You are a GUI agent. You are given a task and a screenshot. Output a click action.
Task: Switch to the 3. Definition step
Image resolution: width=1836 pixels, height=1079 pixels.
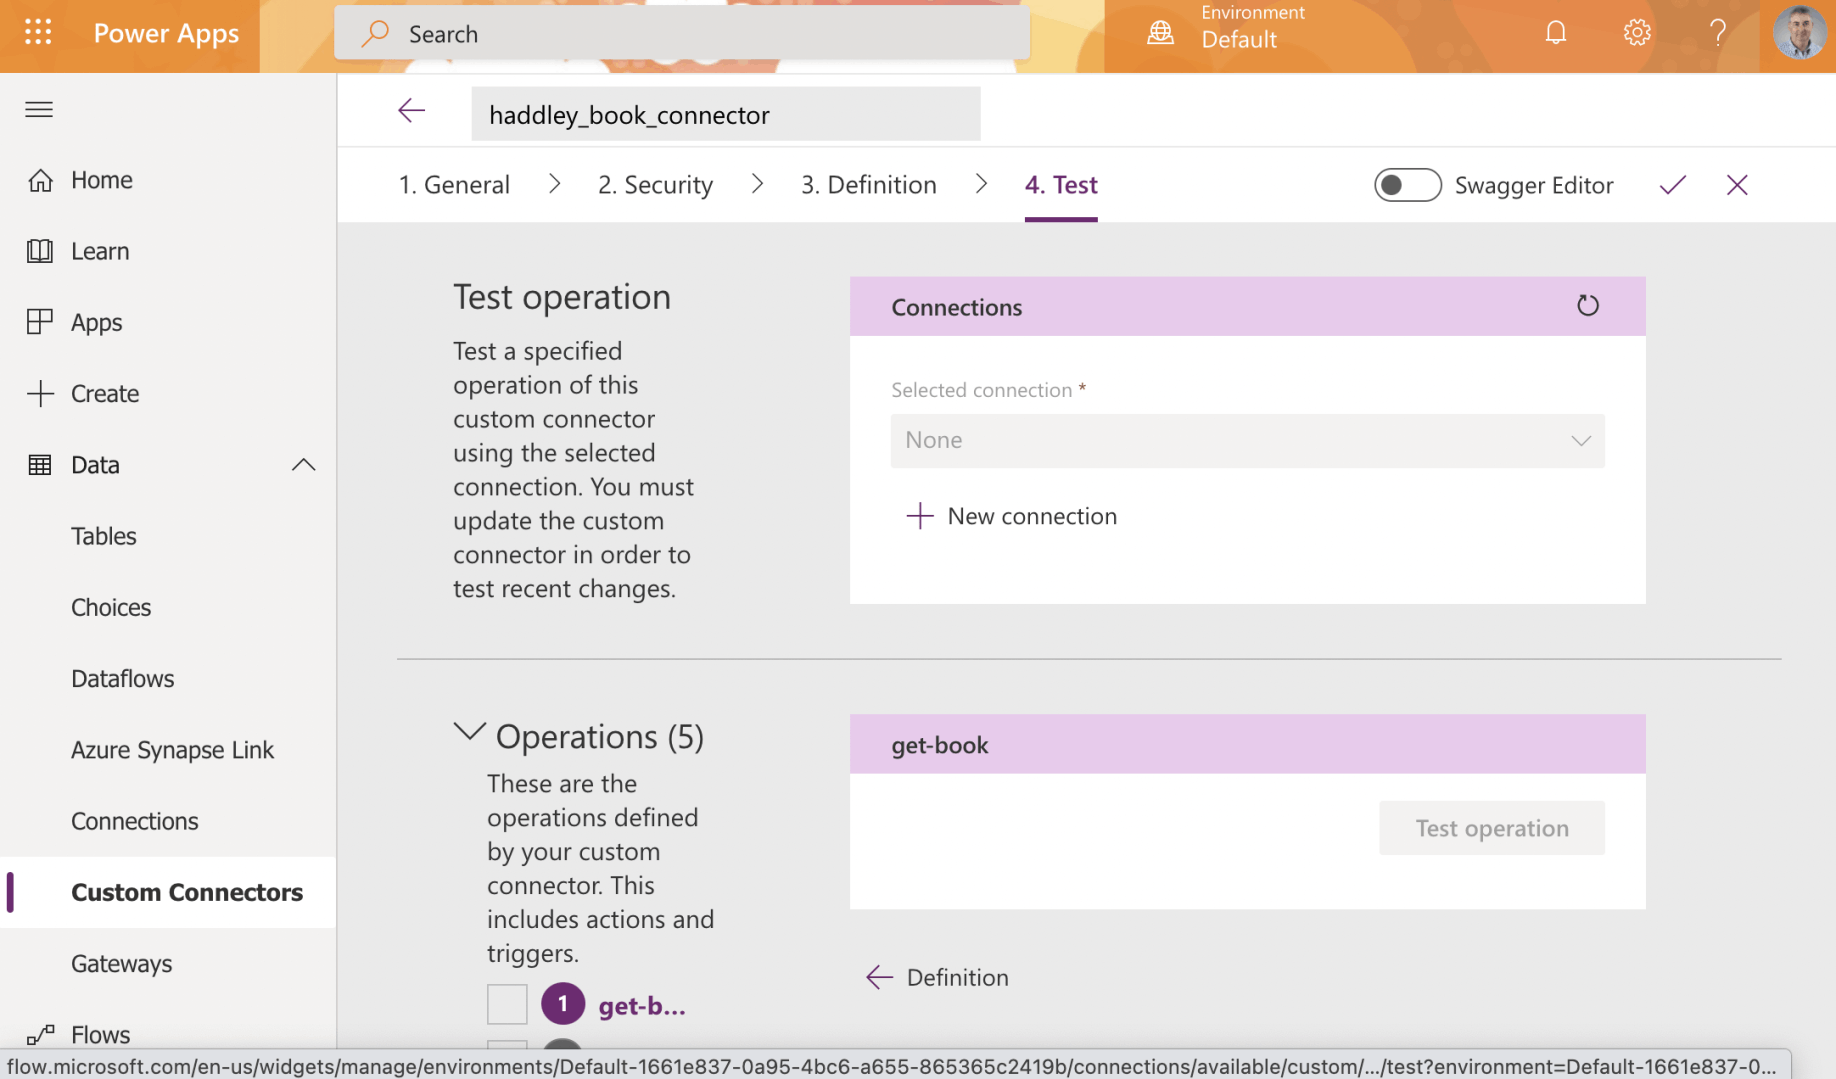868,185
